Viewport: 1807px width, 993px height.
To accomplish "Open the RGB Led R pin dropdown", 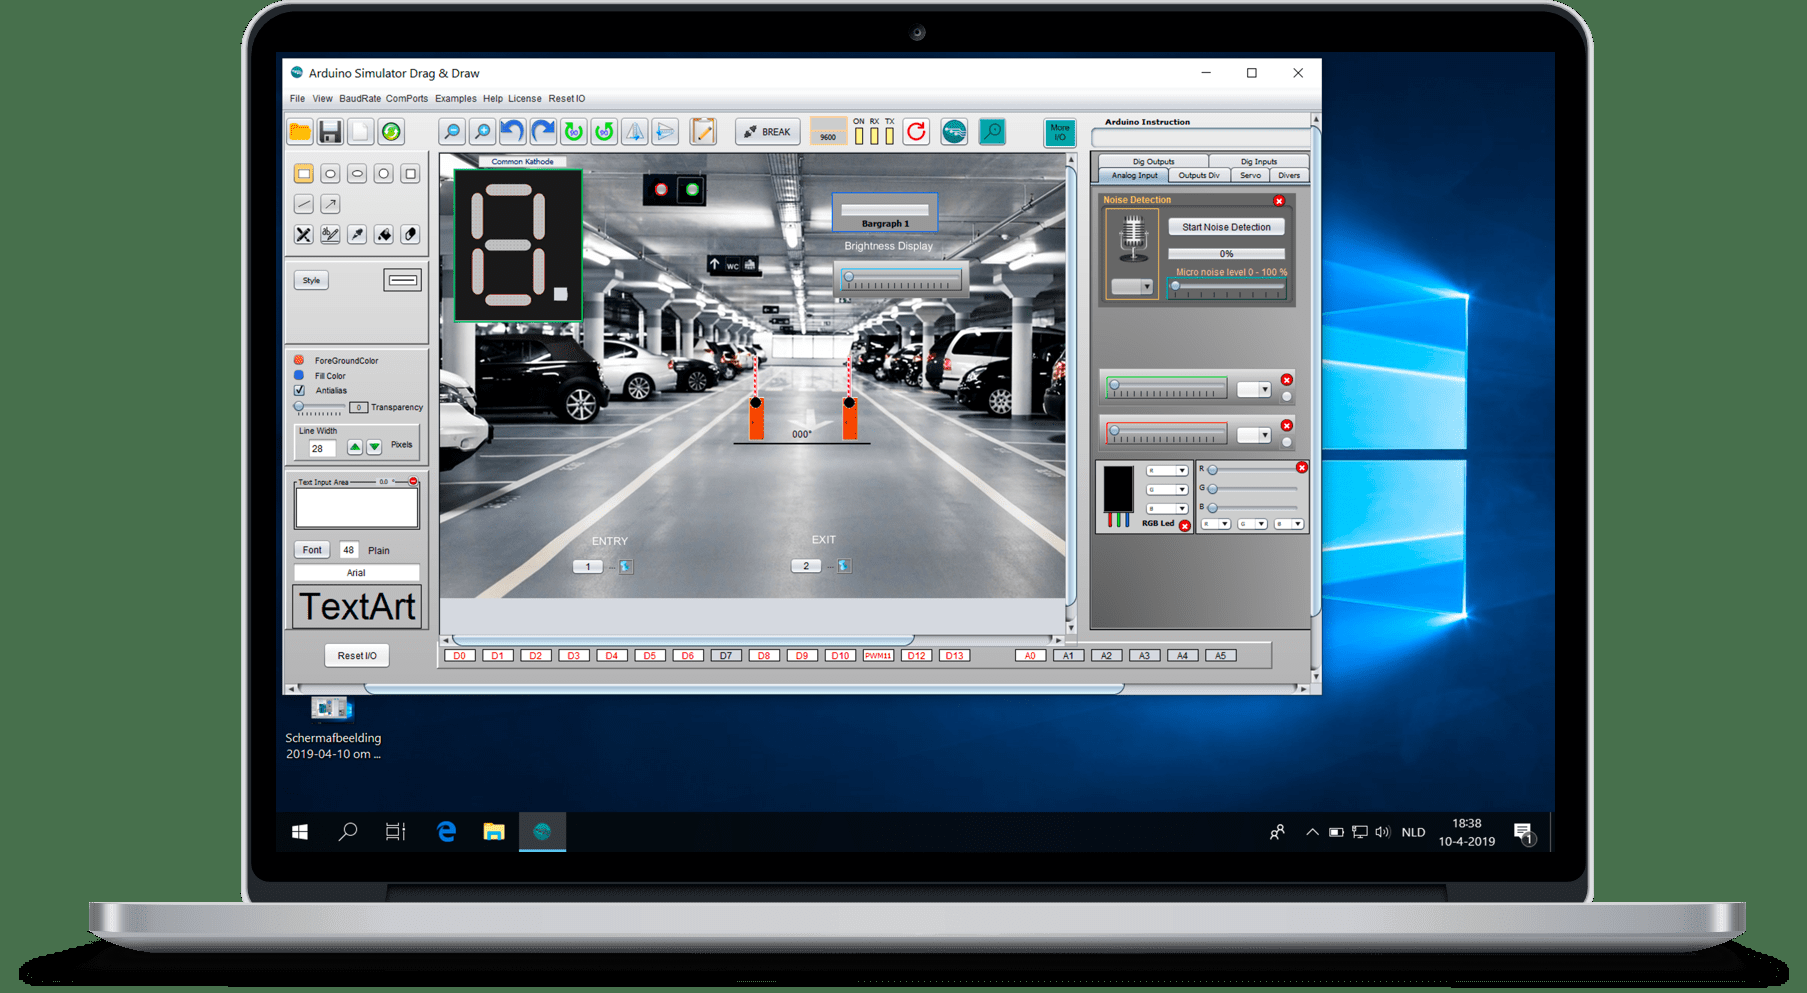I will [1167, 471].
